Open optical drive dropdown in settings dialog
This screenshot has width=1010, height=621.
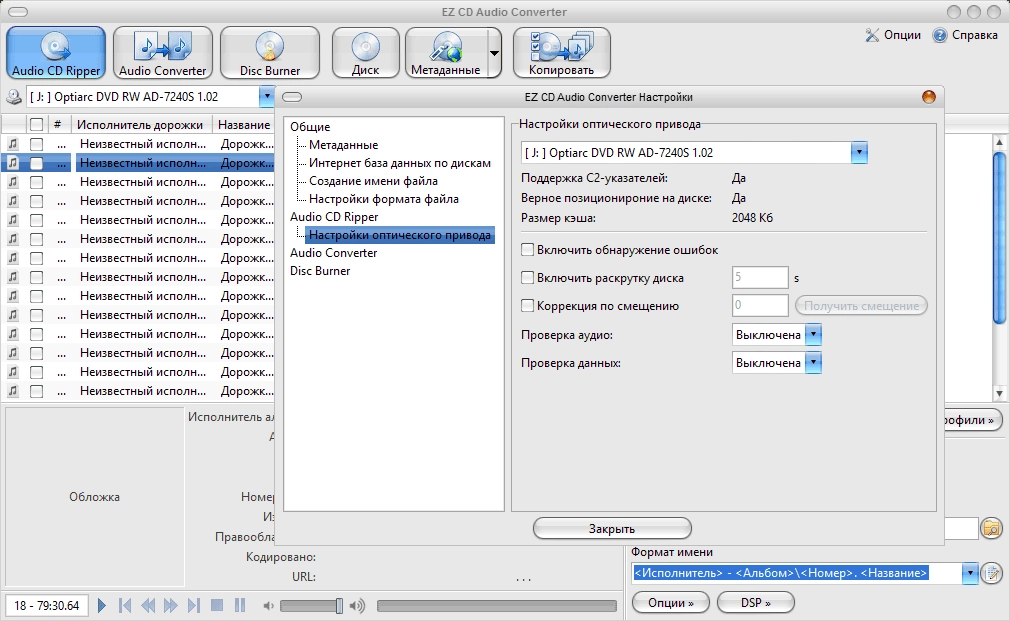point(859,153)
